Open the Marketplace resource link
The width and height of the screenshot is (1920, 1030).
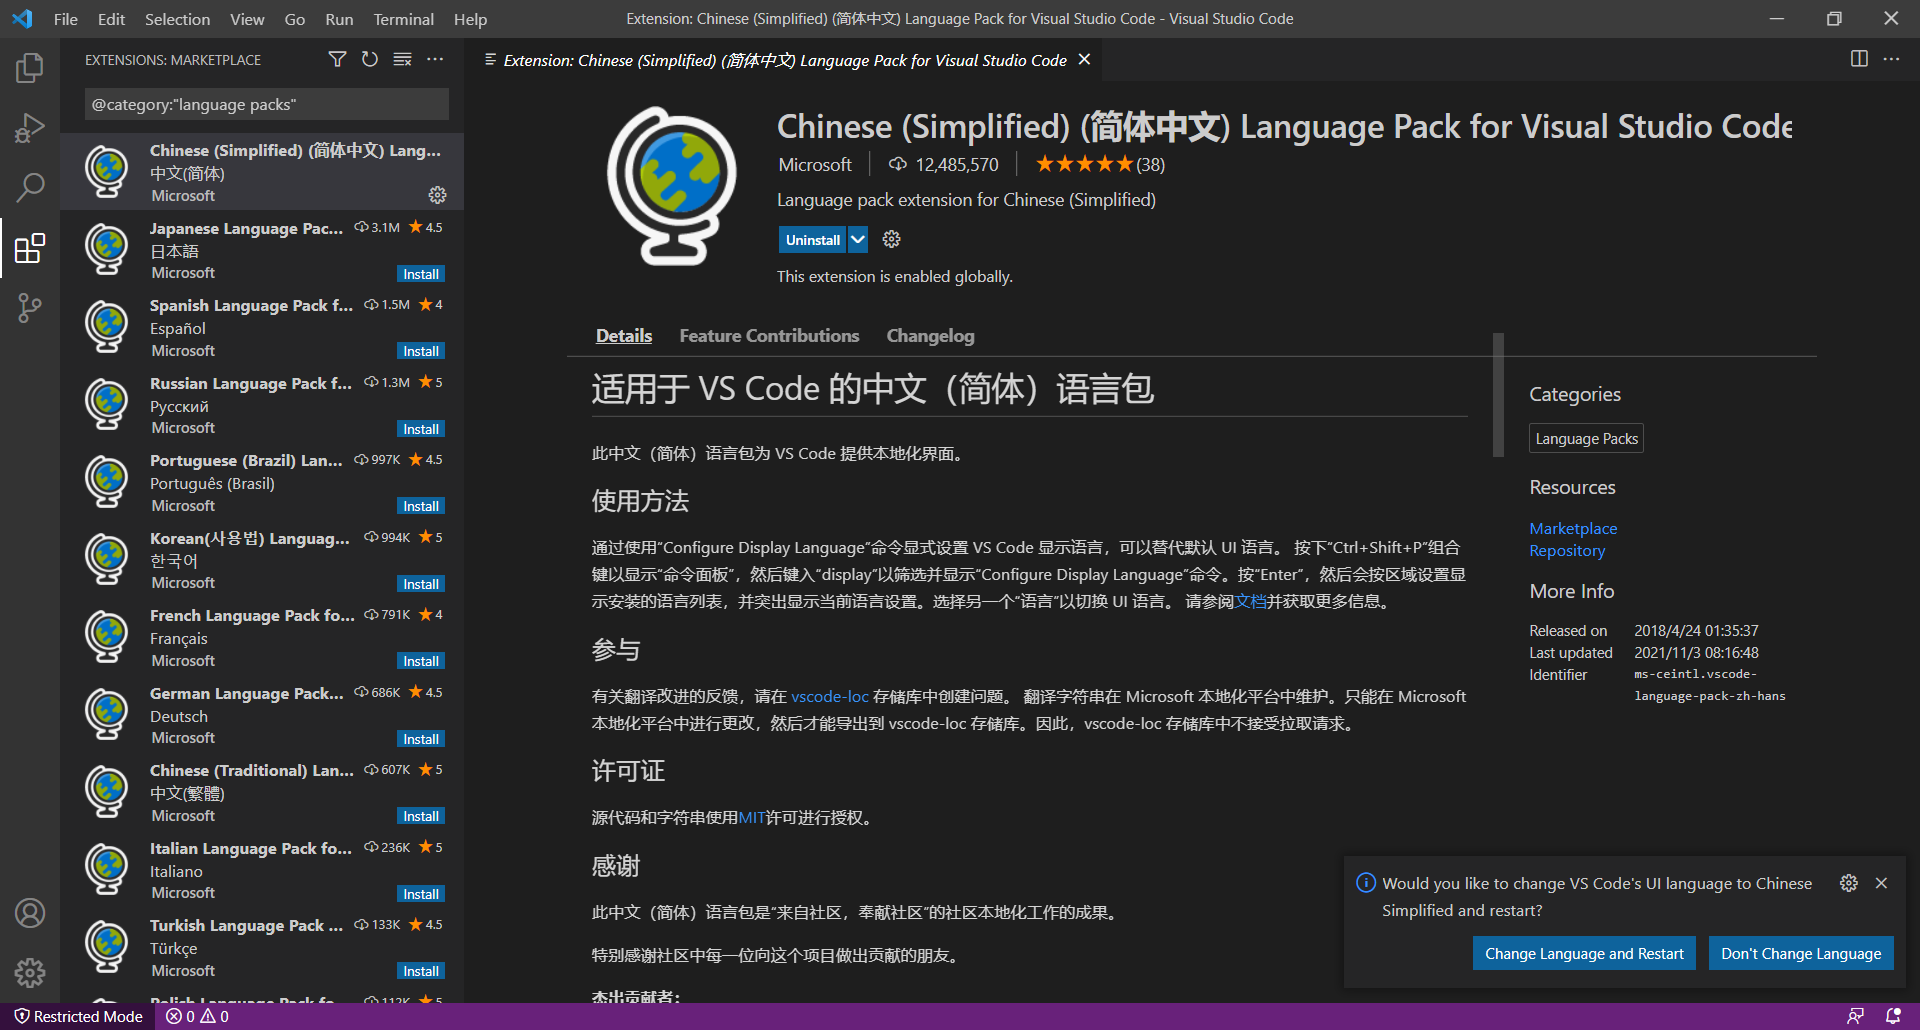point(1573,528)
